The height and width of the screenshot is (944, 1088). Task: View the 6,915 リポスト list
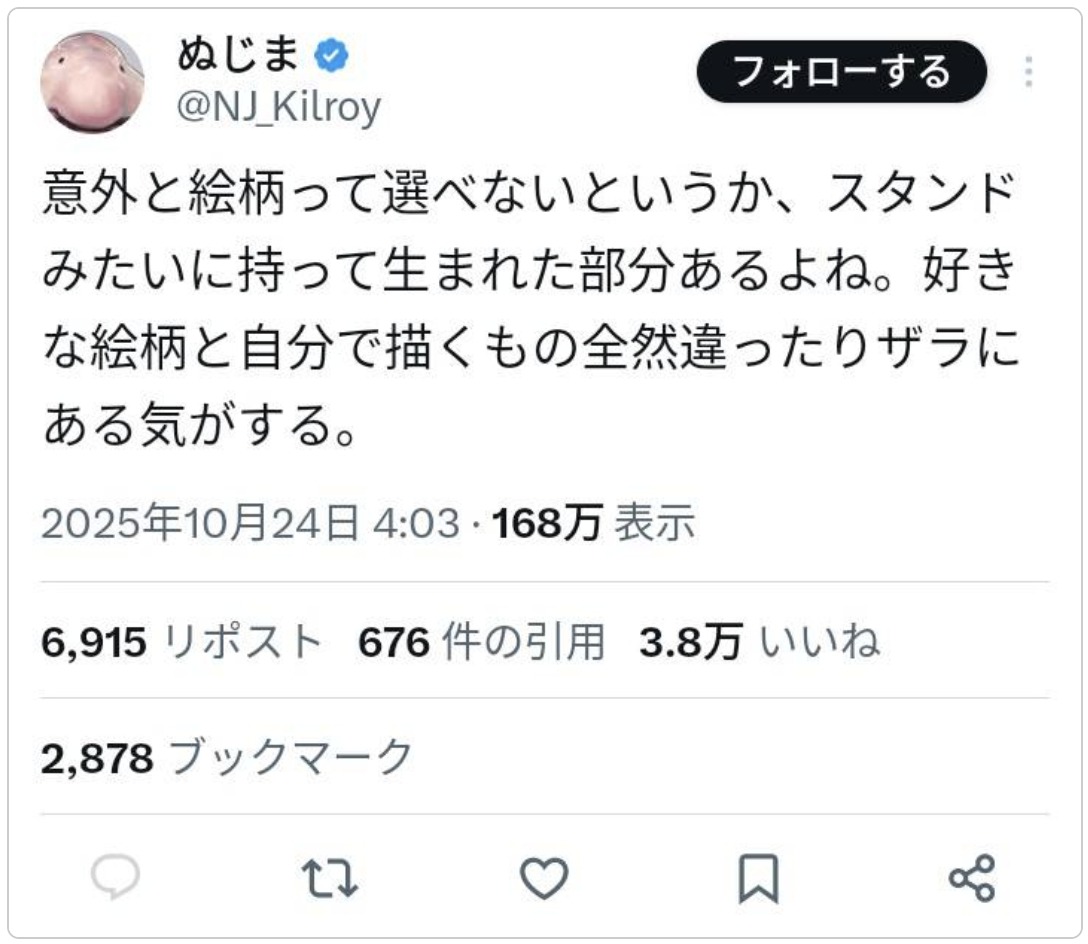pyautogui.click(x=182, y=642)
